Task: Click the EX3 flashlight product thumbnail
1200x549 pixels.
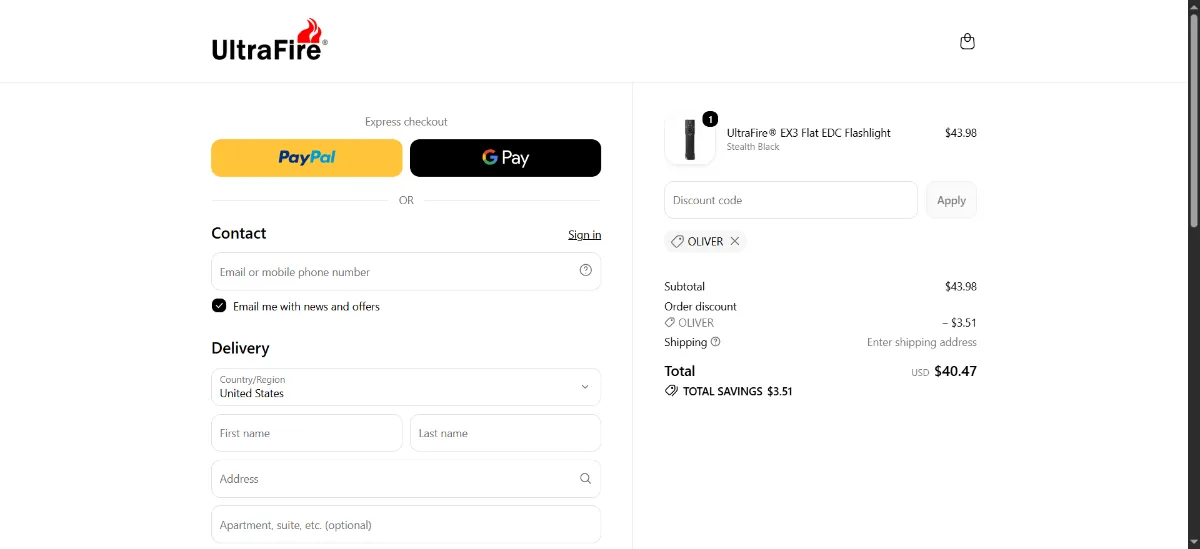Action: [690, 139]
